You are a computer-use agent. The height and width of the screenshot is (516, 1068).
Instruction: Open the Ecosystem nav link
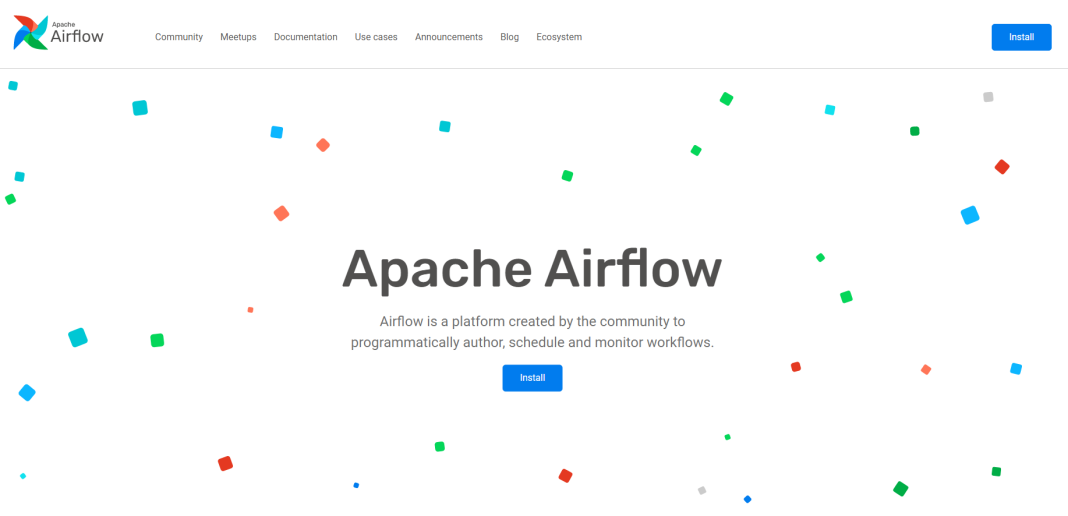559,37
